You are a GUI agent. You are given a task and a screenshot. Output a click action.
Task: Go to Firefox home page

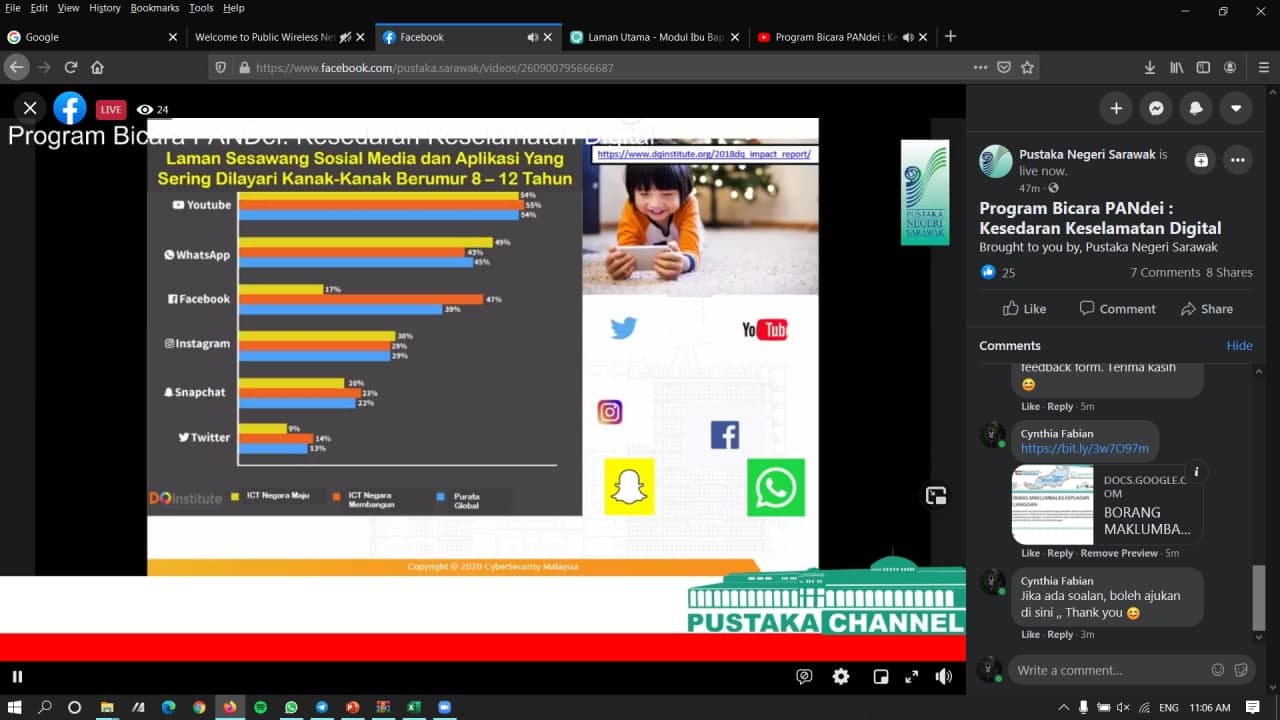click(x=97, y=68)
